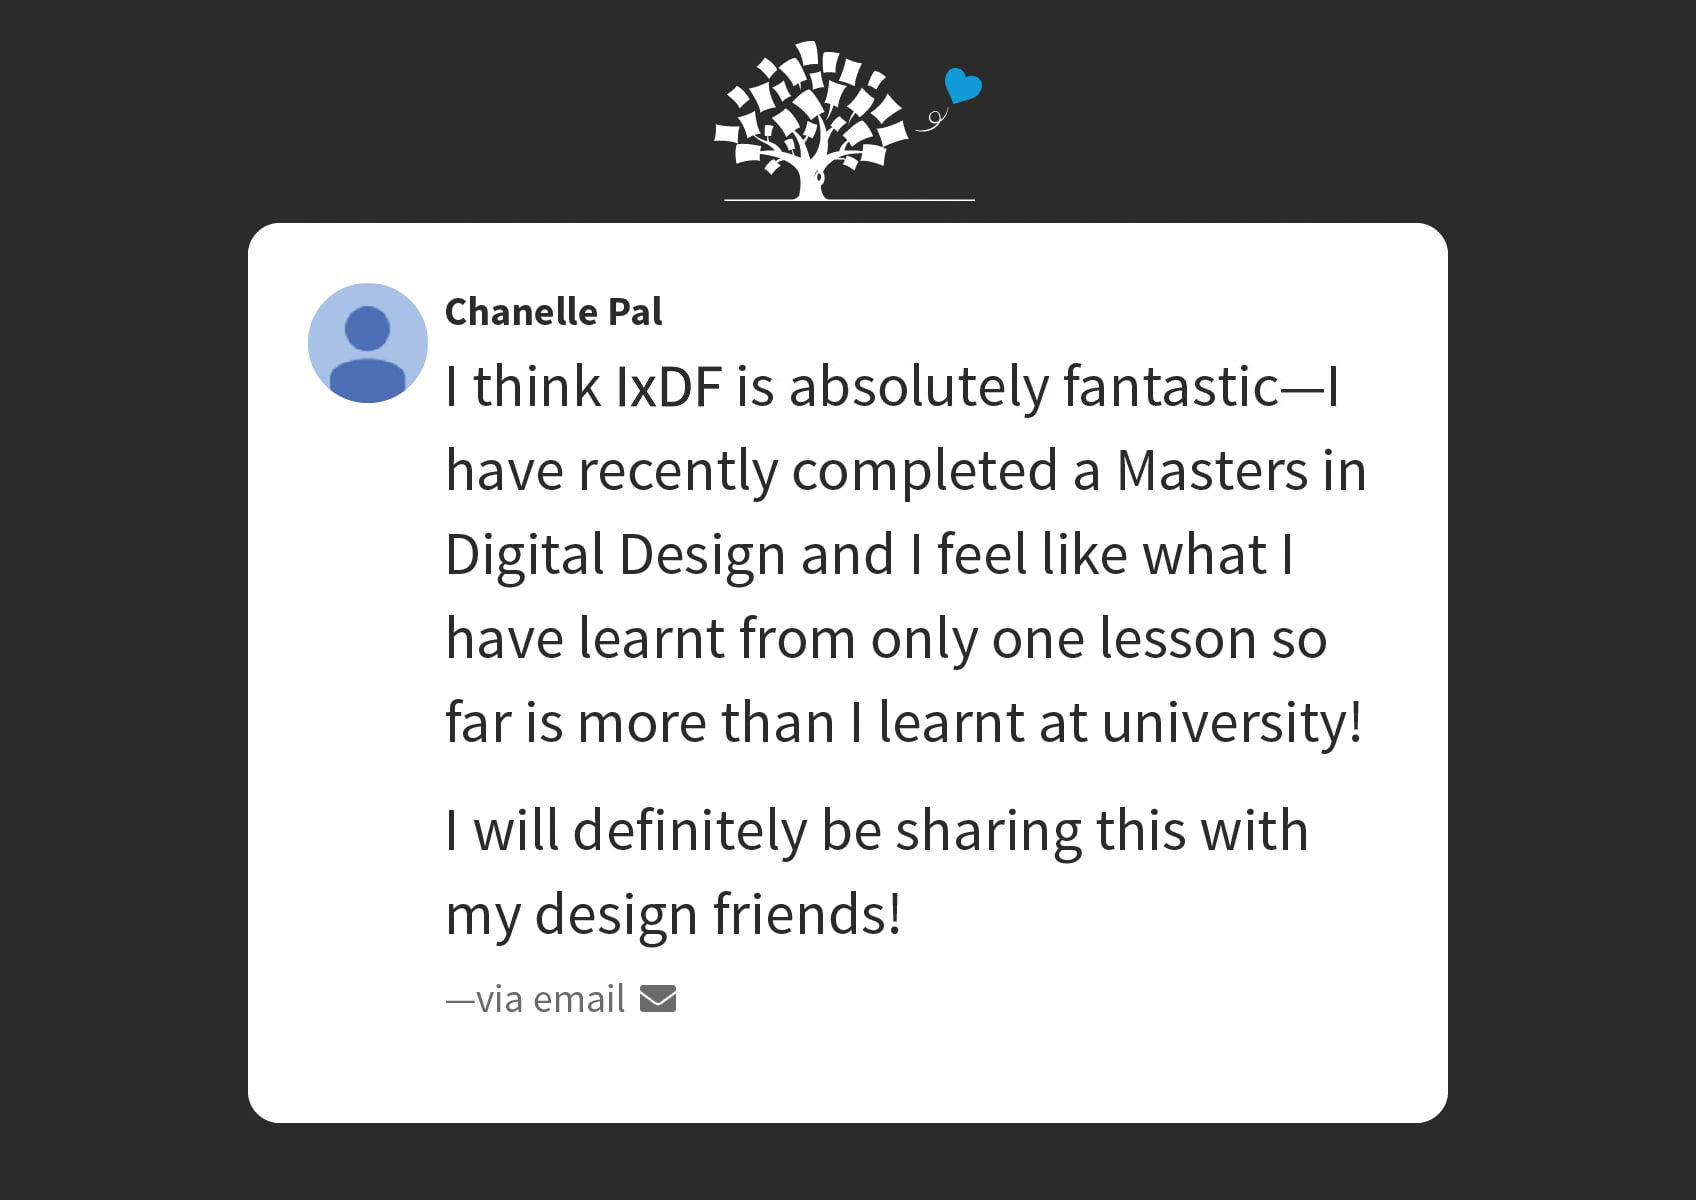Viewport: 1696px width, 1200px height.
Task: Click the word "fantastic" in the first line
Action: [1171, 387]
